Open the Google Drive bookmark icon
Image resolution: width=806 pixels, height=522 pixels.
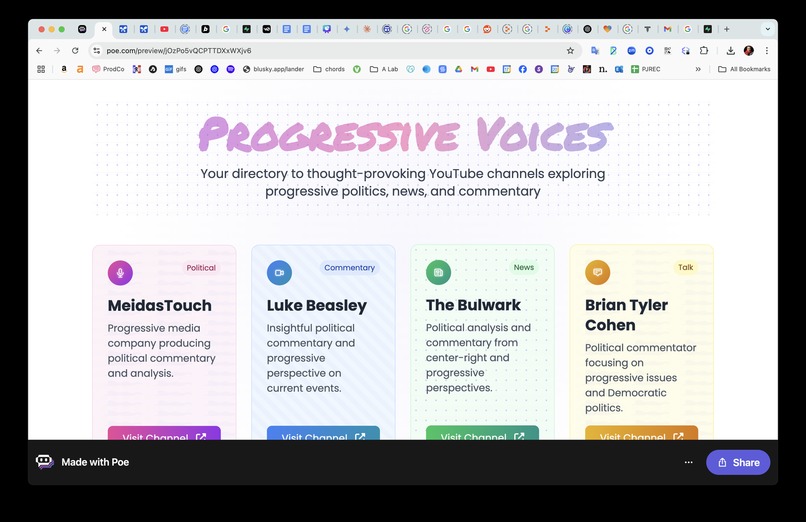[x=459, y=69]
